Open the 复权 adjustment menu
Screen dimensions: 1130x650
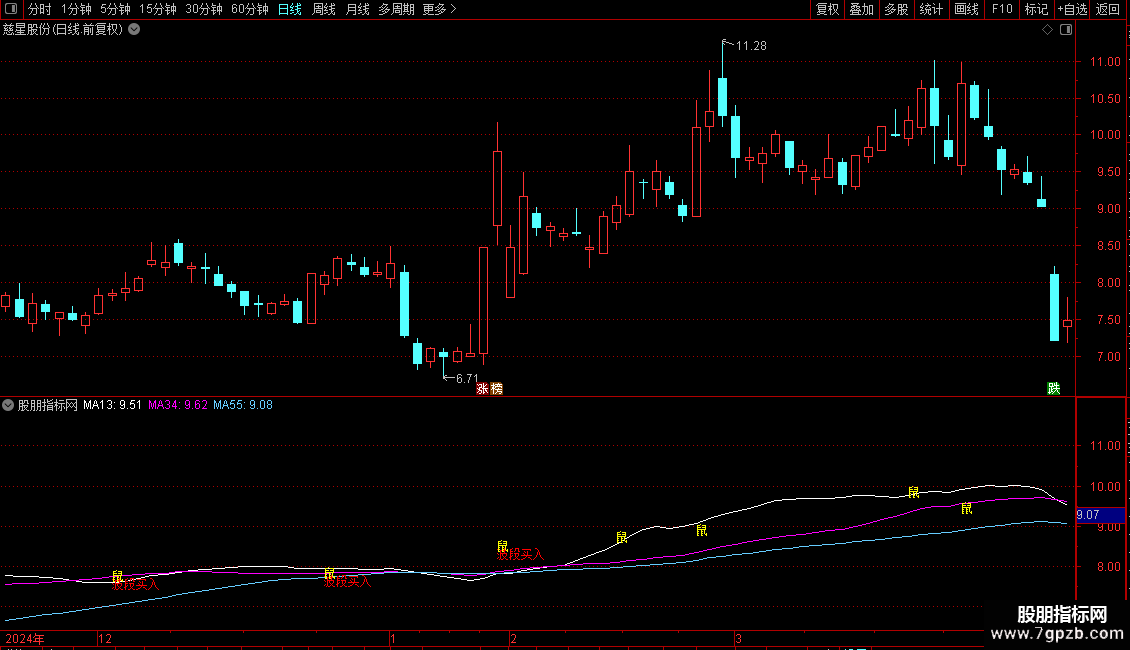827,9
